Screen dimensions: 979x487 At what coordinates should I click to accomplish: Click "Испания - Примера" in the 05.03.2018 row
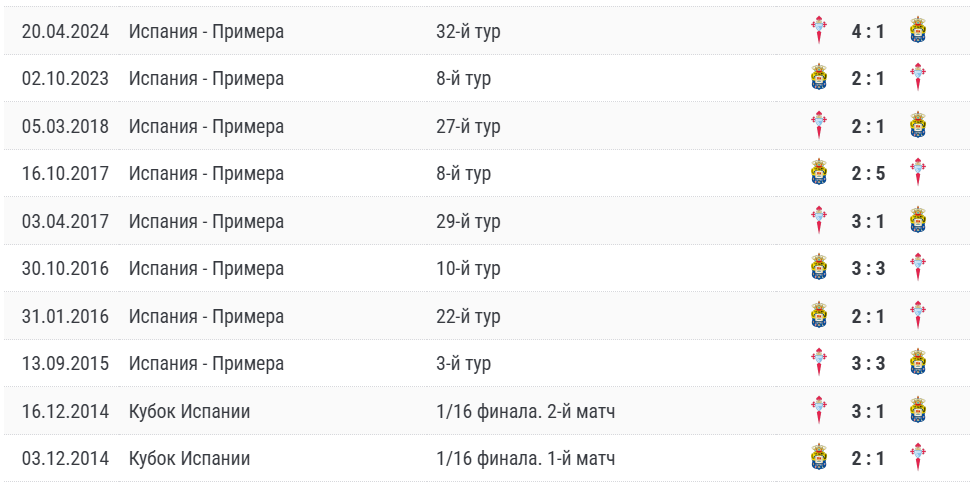pyautogui.click(x=206, y=126)
